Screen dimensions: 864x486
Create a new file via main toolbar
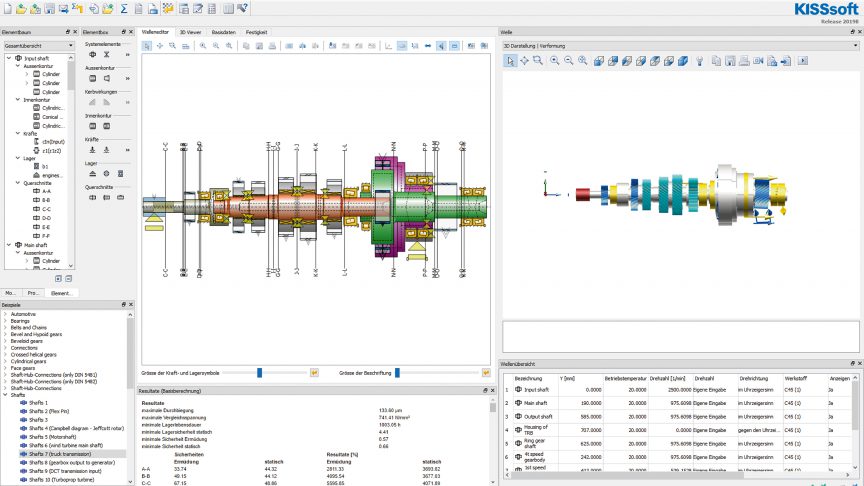7,8
